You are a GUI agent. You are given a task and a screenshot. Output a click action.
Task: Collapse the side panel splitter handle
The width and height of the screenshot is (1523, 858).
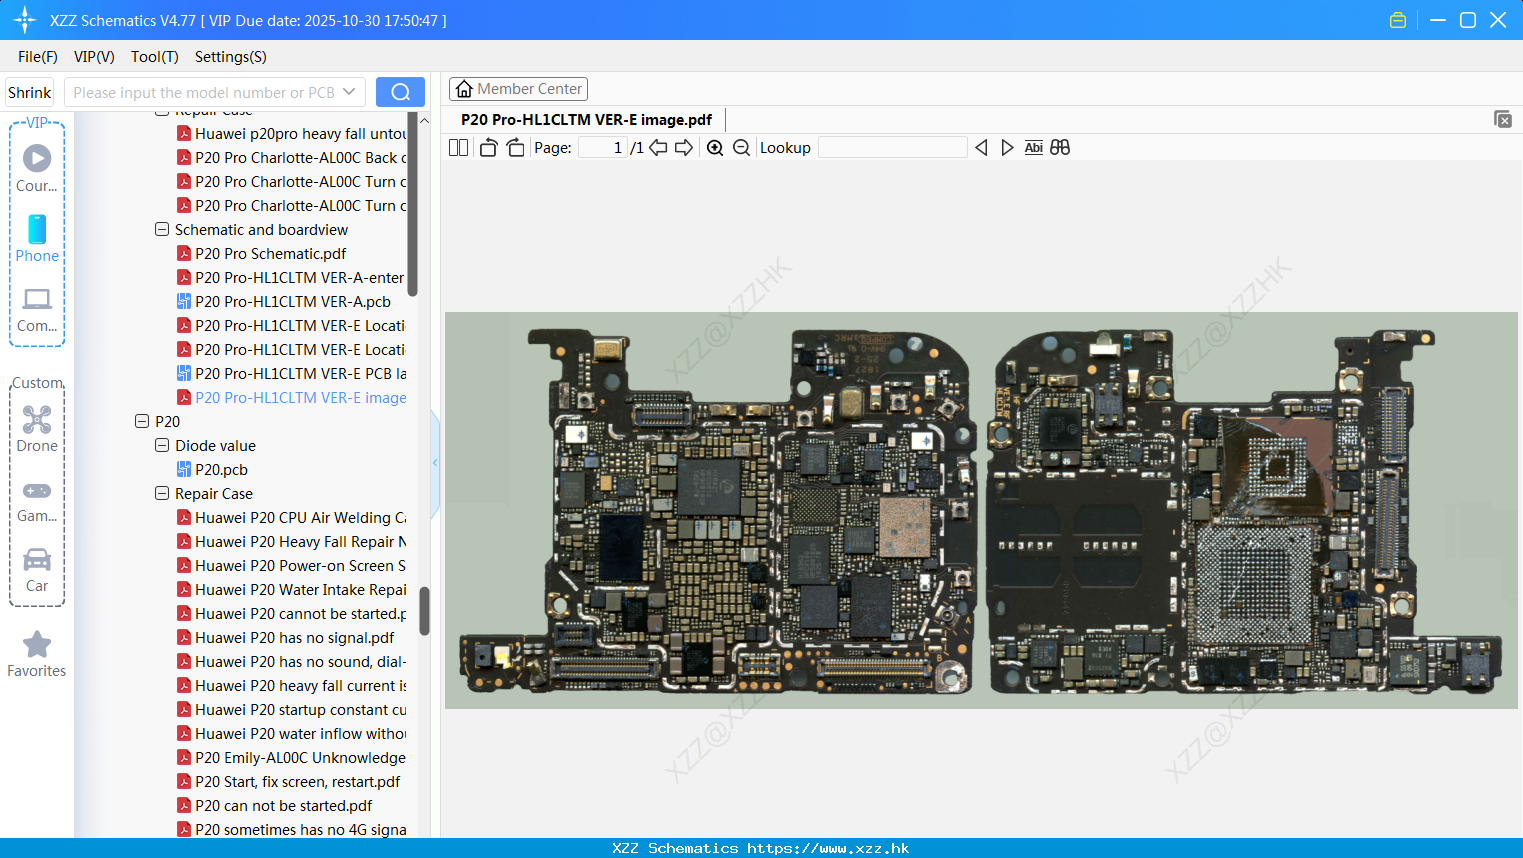(435, 462)
